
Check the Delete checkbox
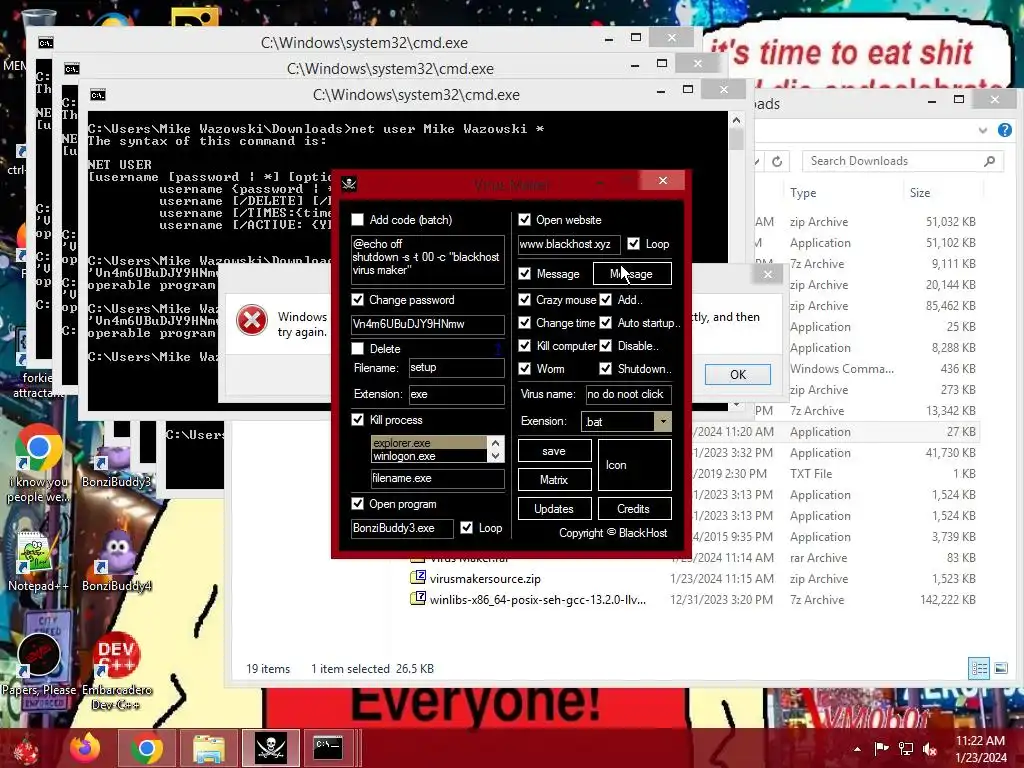click(357, 349)
